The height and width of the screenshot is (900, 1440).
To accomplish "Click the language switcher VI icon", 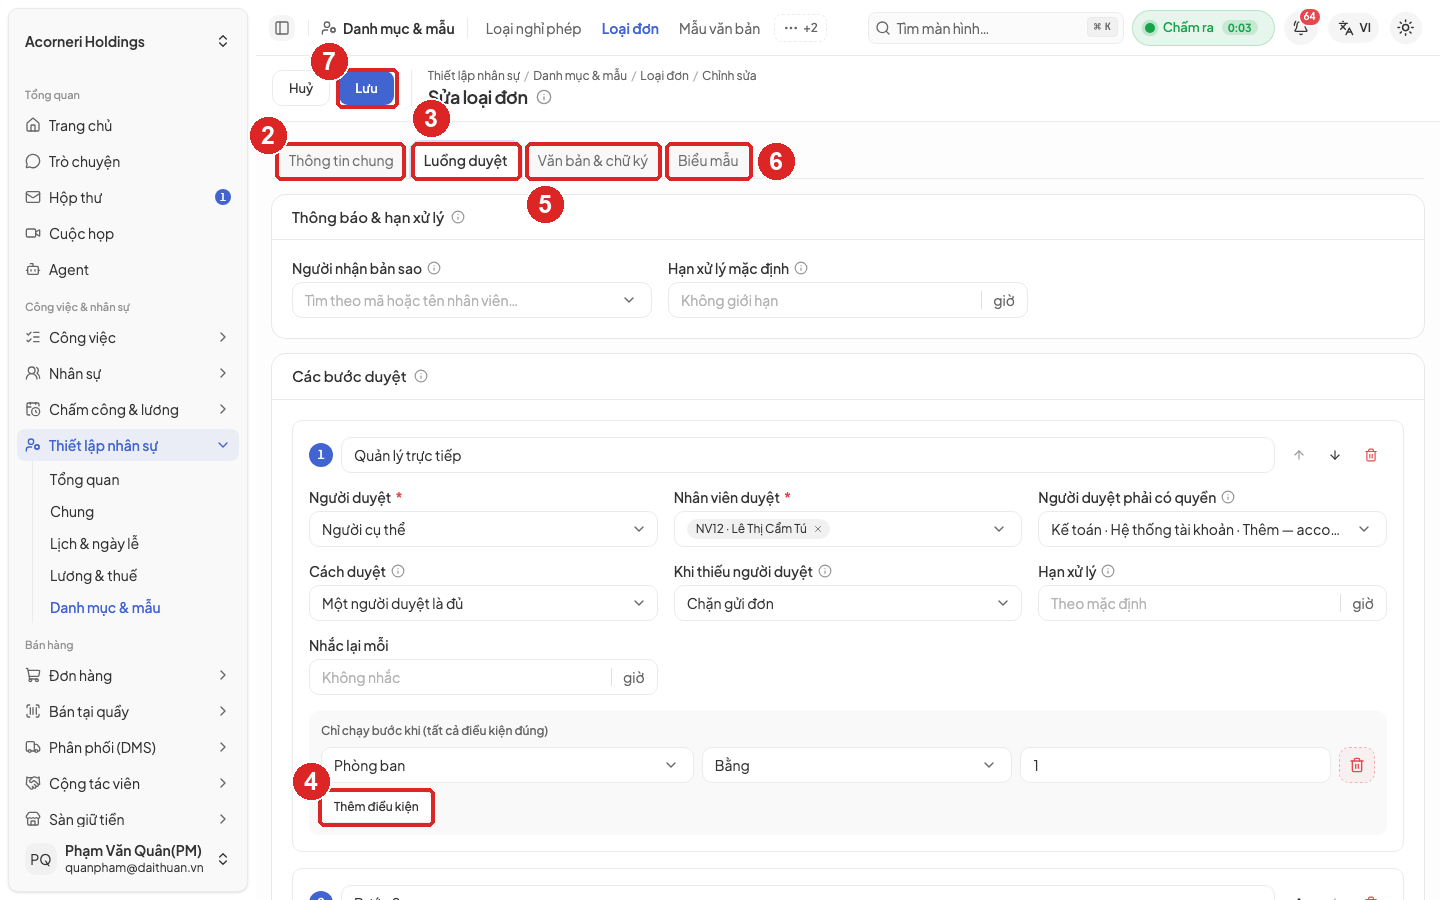I will [x=1355, y=28].
